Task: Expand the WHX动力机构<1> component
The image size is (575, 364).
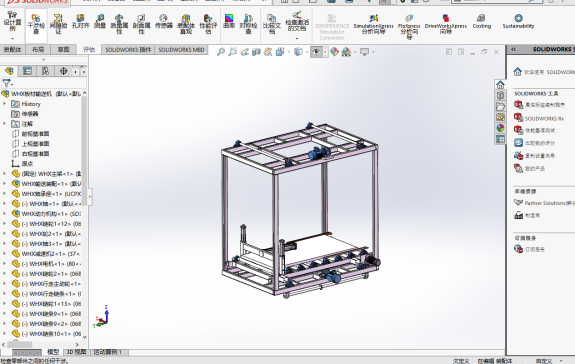Action: point(4,214)
